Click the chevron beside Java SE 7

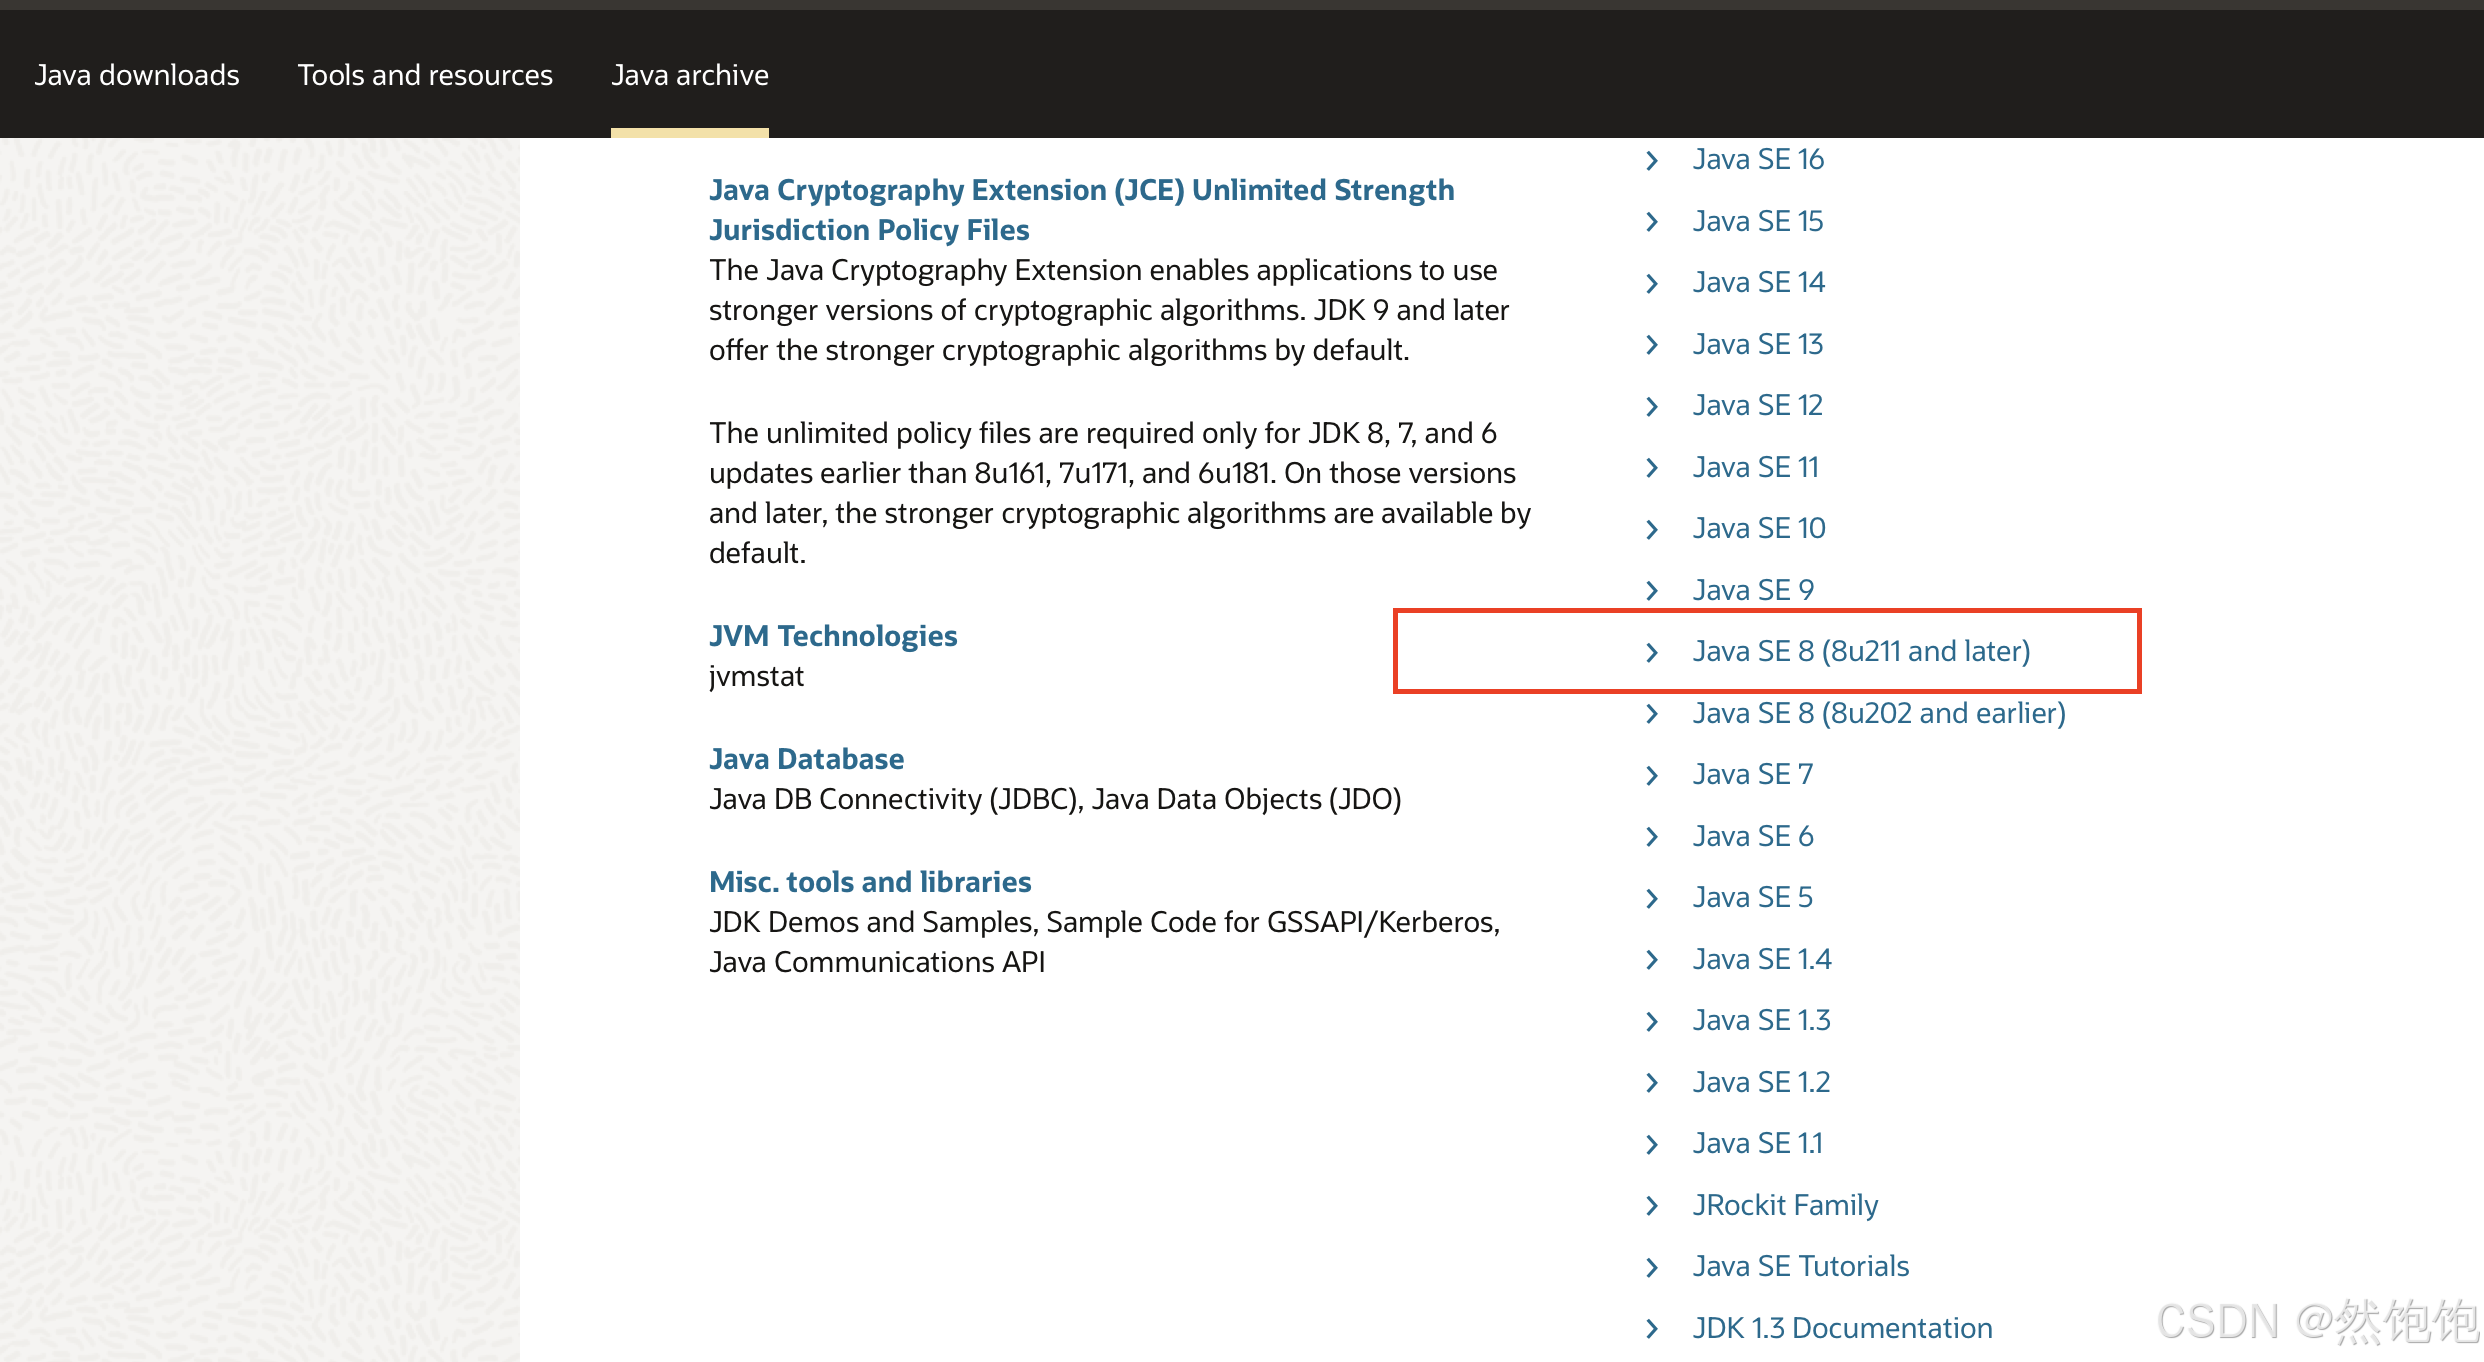click(x=1652, y=776)
